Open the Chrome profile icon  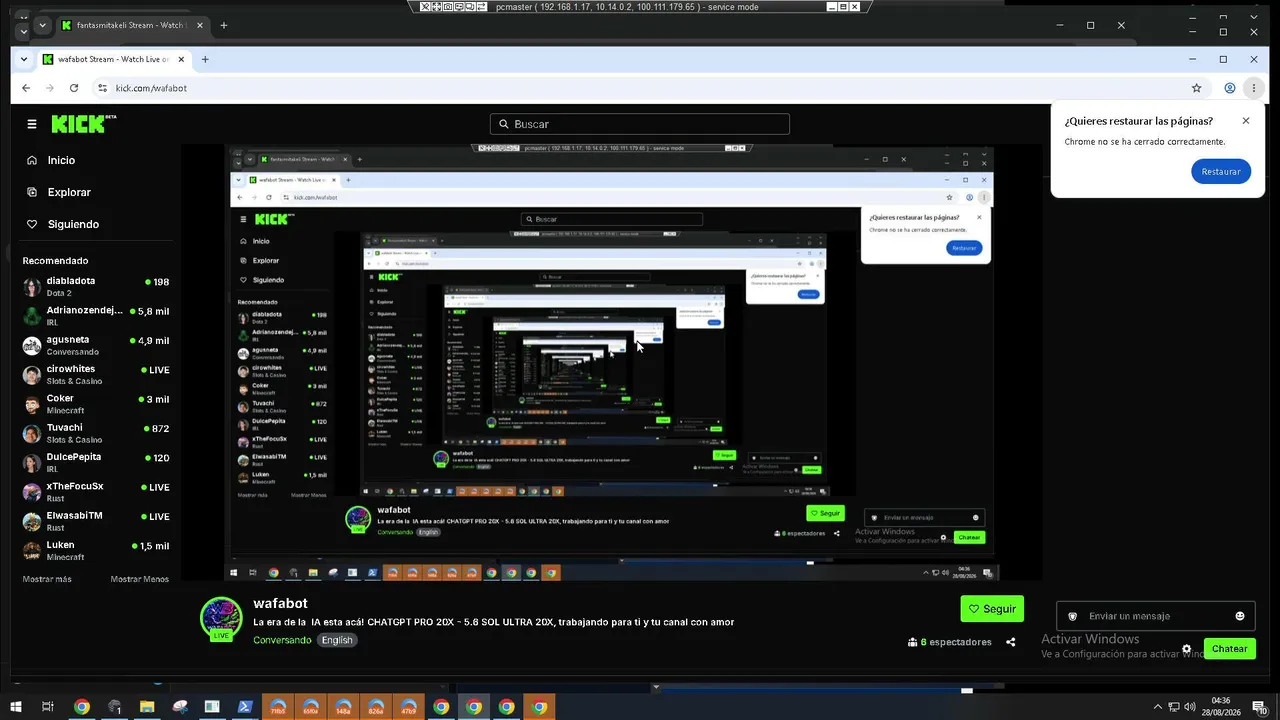pyautogui.click(x=1230, y=88)
